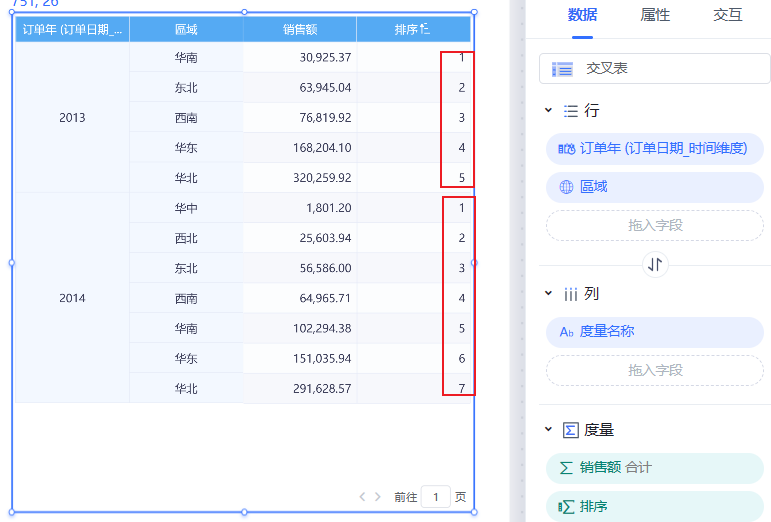Select the 度量名称 column field pill

point(654,332)
